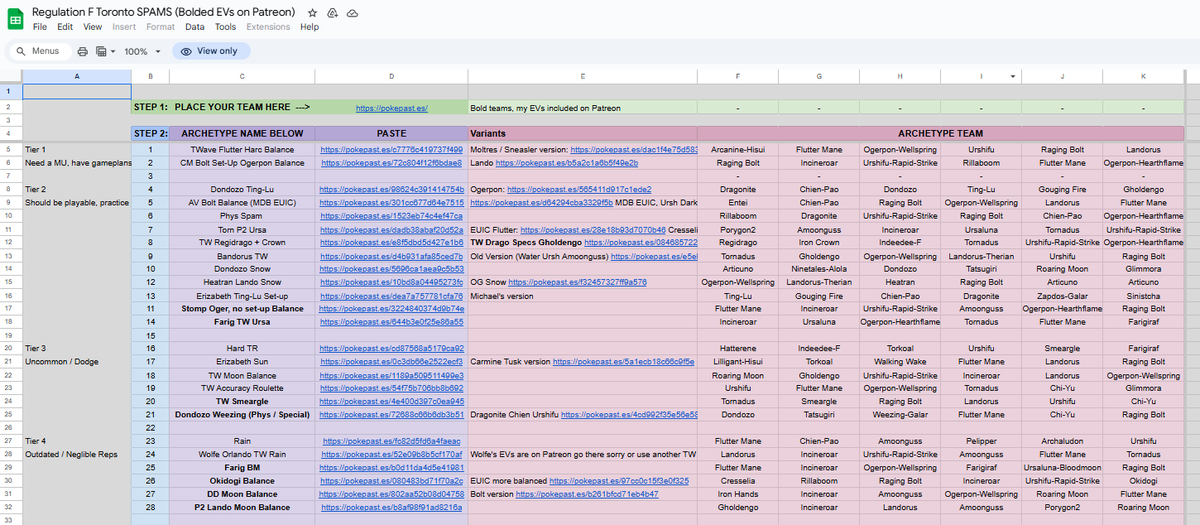The height and width of the screenshot is (525, 1200).
Task: Select the 'ARCHETYPE TEAM' header cell
Action: pos(940,133)
